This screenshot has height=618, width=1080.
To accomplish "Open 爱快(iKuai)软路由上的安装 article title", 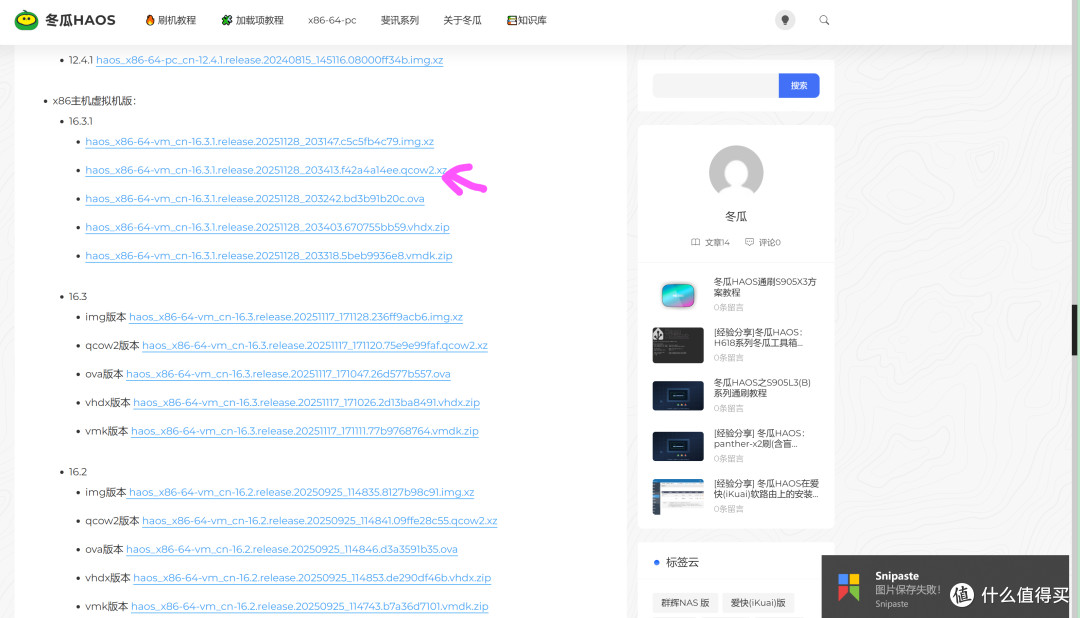I will point(767,489).
